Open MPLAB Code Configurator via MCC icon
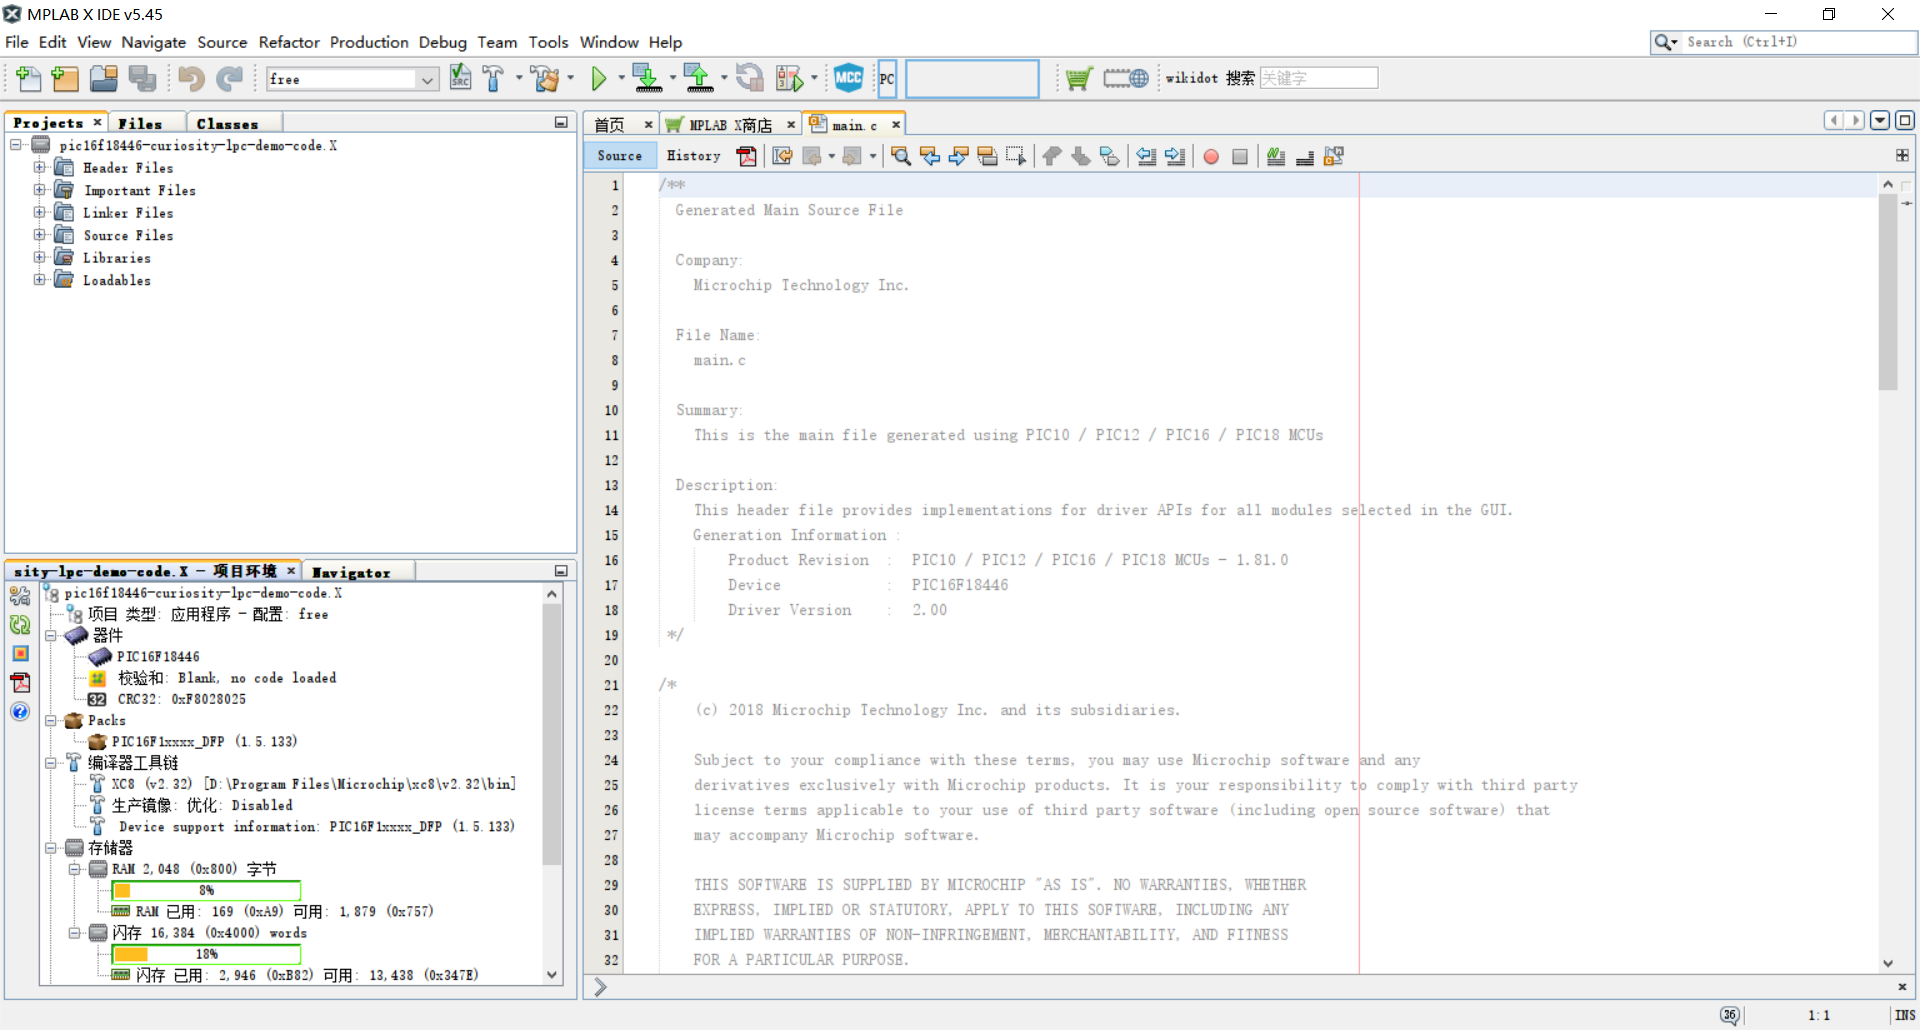Image resolution: width=1920 pixels, height=1030 pixels. (848, 78)
